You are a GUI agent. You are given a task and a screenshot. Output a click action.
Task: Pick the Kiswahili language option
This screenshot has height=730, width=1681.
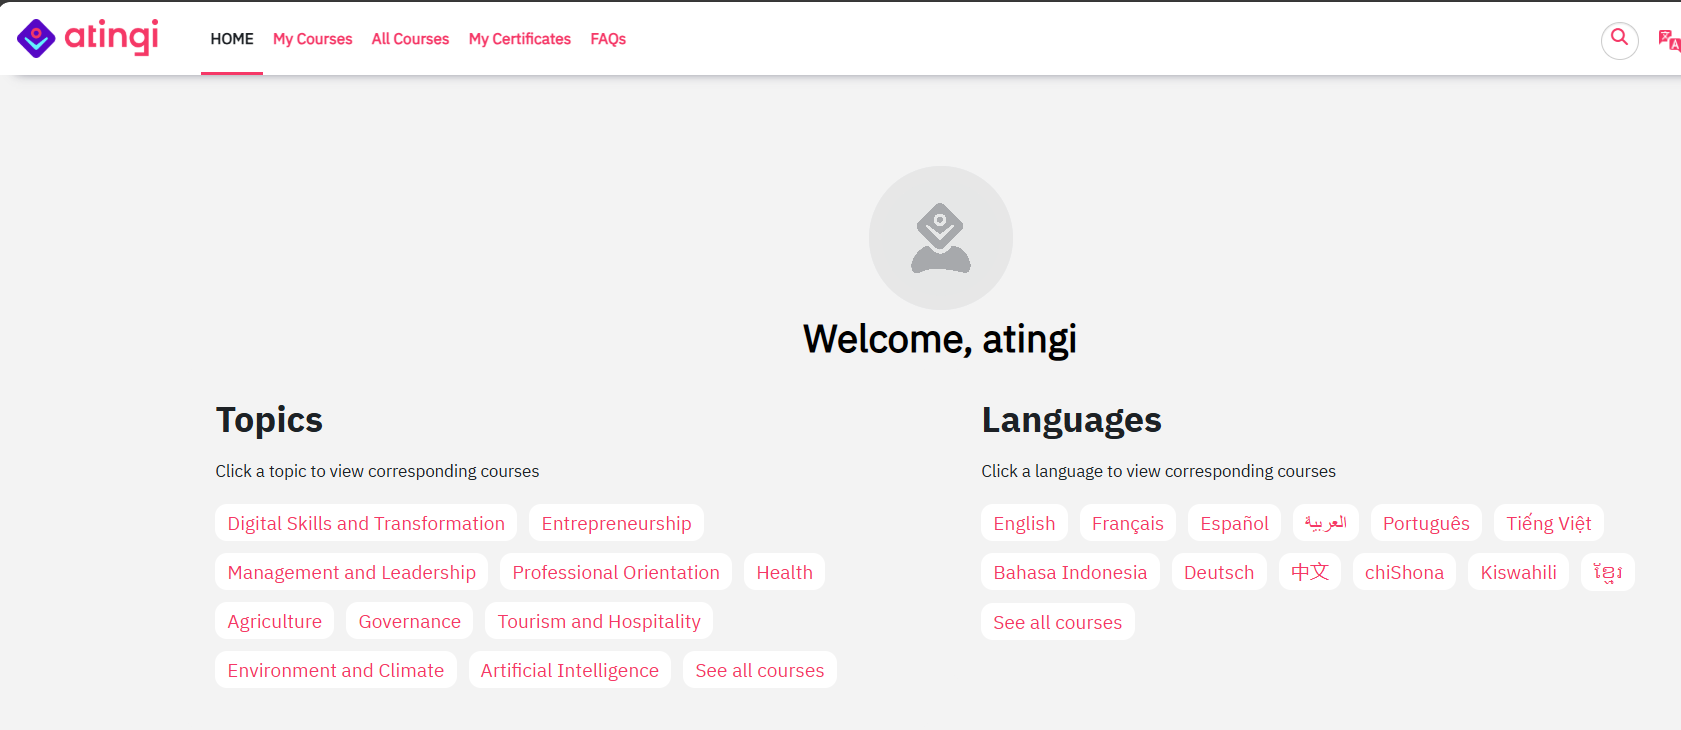point(1518,572)
